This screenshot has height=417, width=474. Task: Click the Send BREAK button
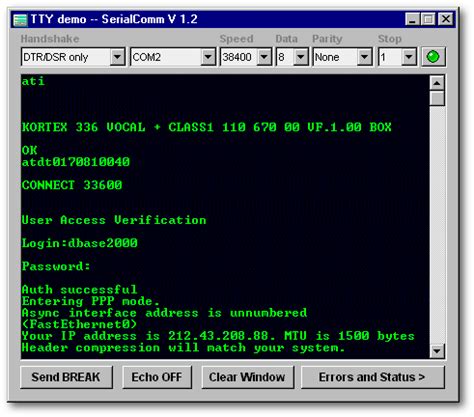click(x=66, y=377)
